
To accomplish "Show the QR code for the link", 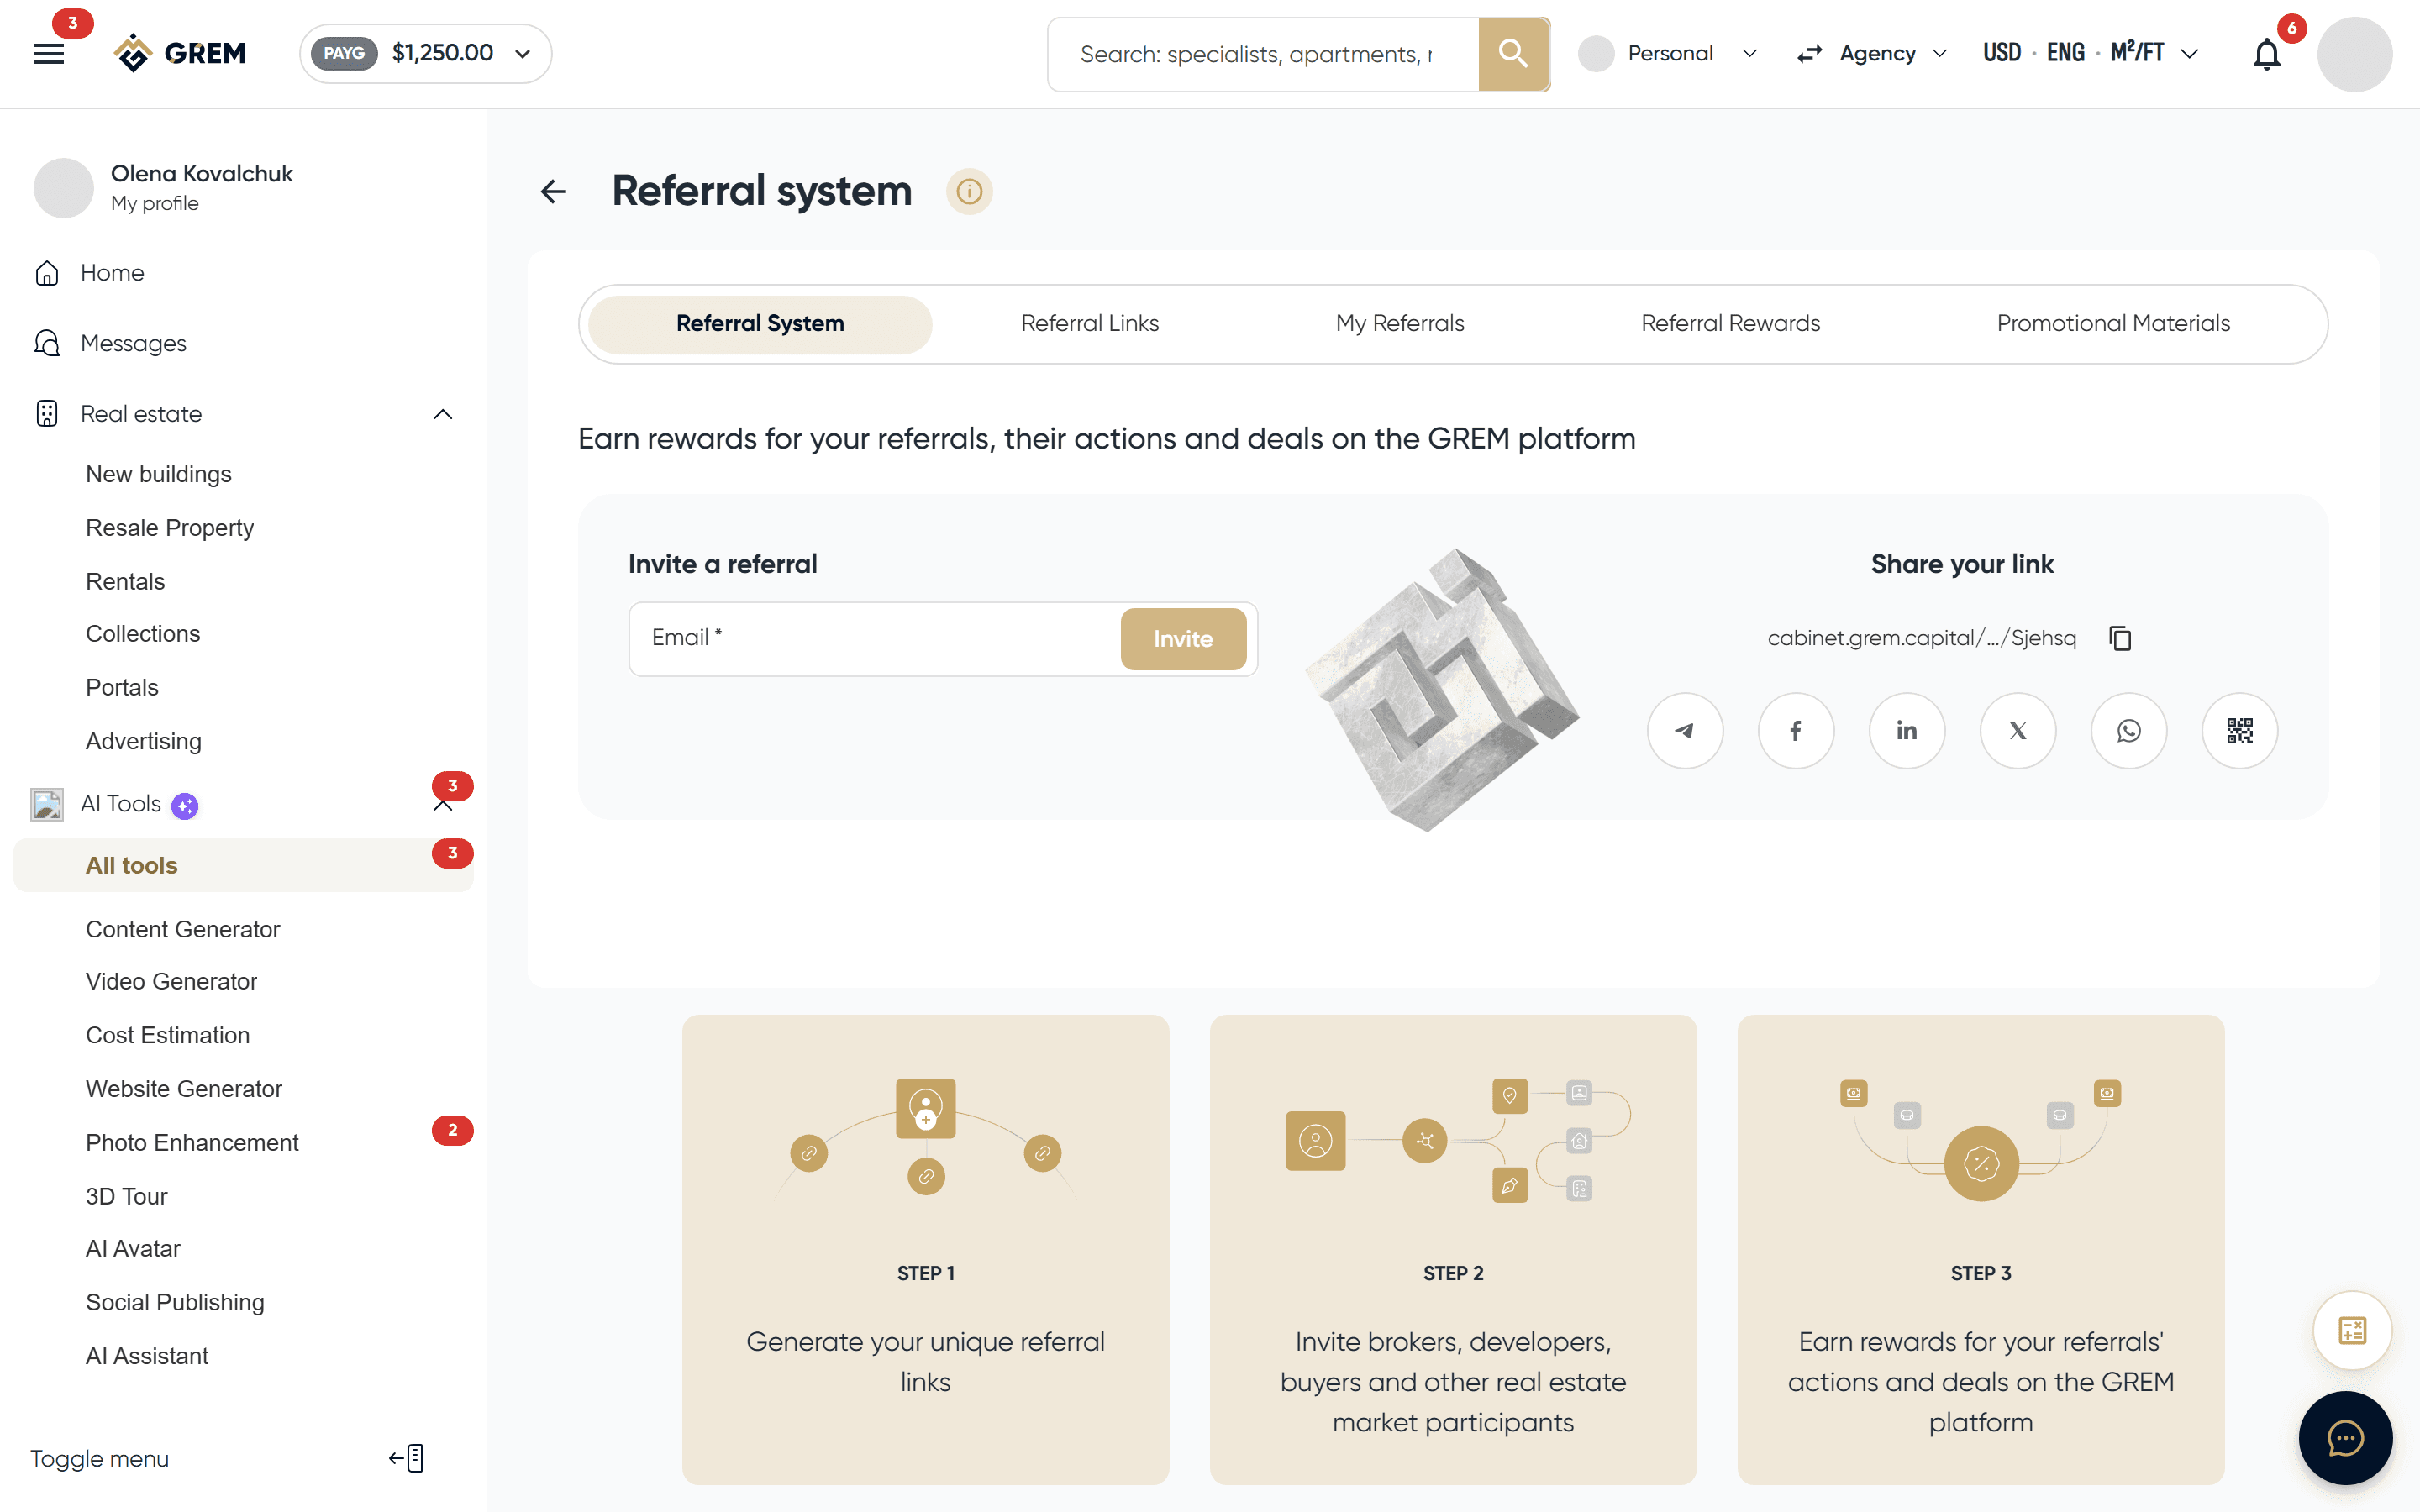I will 2240,731.
